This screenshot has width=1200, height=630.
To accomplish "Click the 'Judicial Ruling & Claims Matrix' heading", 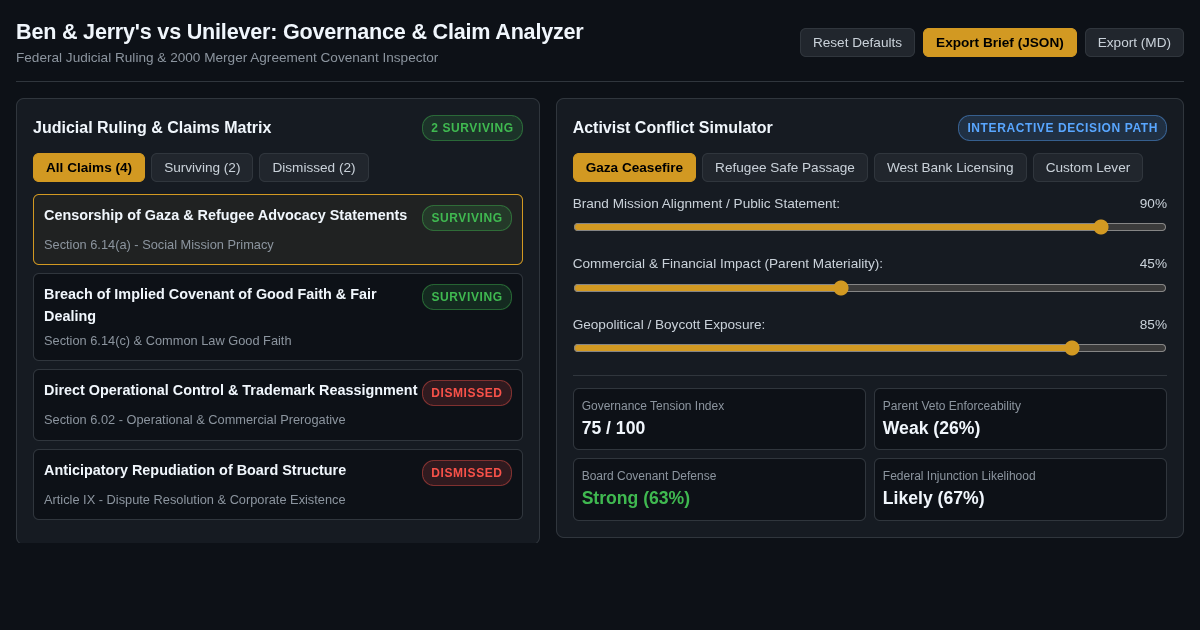I will pyautogui.click(x=152, y=128).
